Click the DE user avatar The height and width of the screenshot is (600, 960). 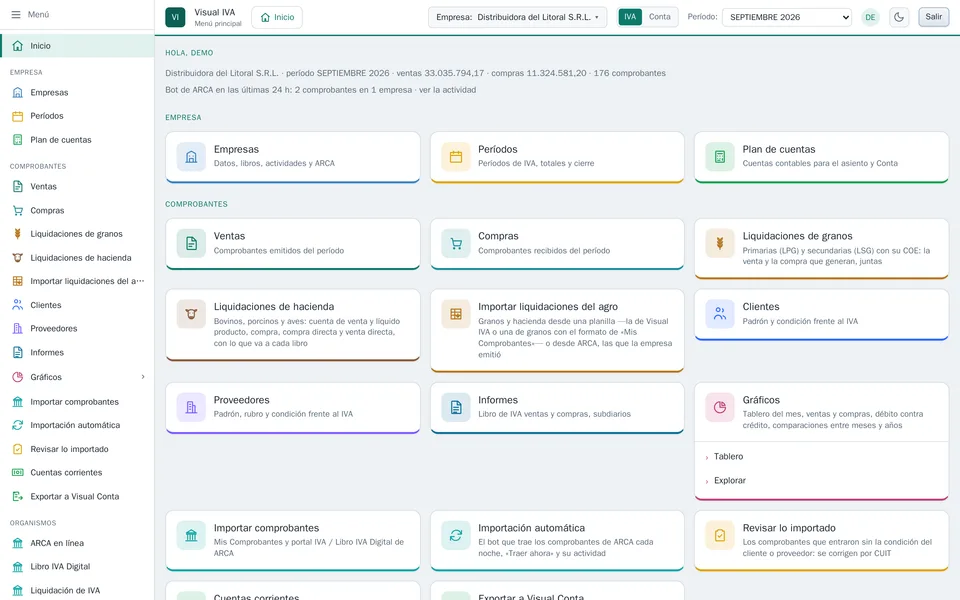point(870,17)
